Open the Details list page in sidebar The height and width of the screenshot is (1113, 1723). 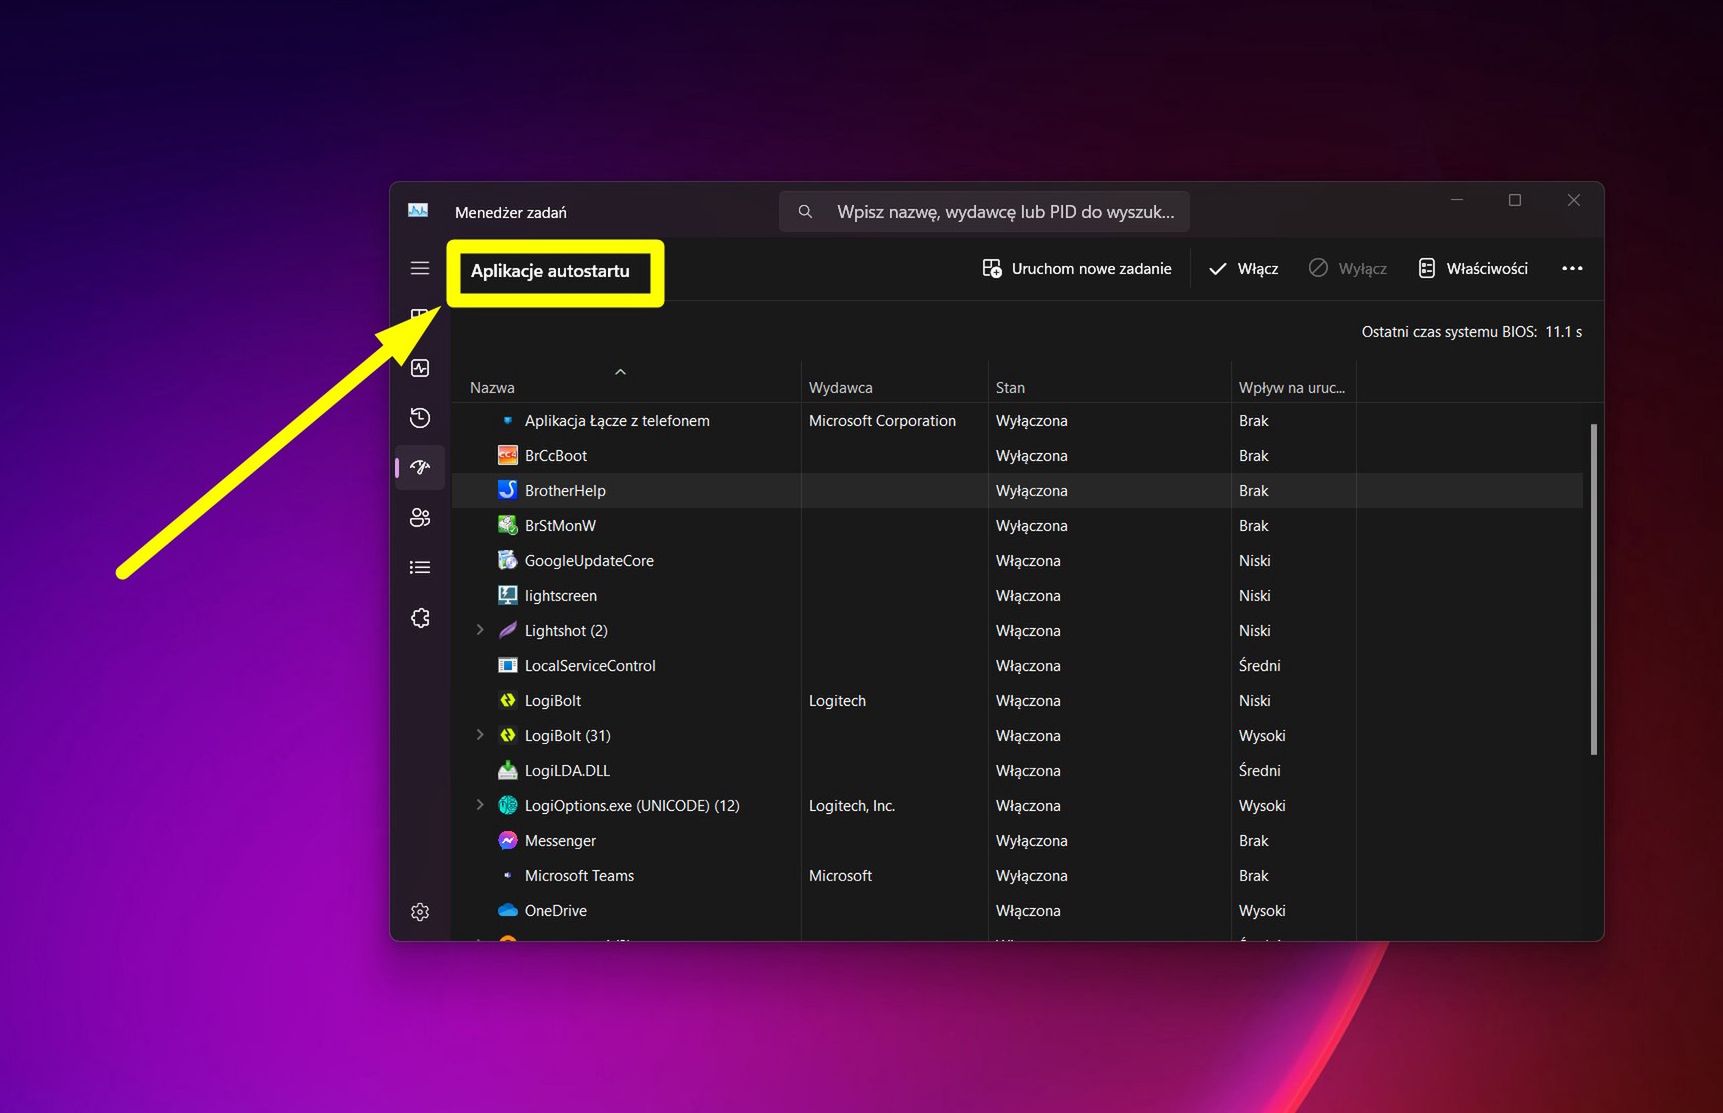tap(420, 567)
